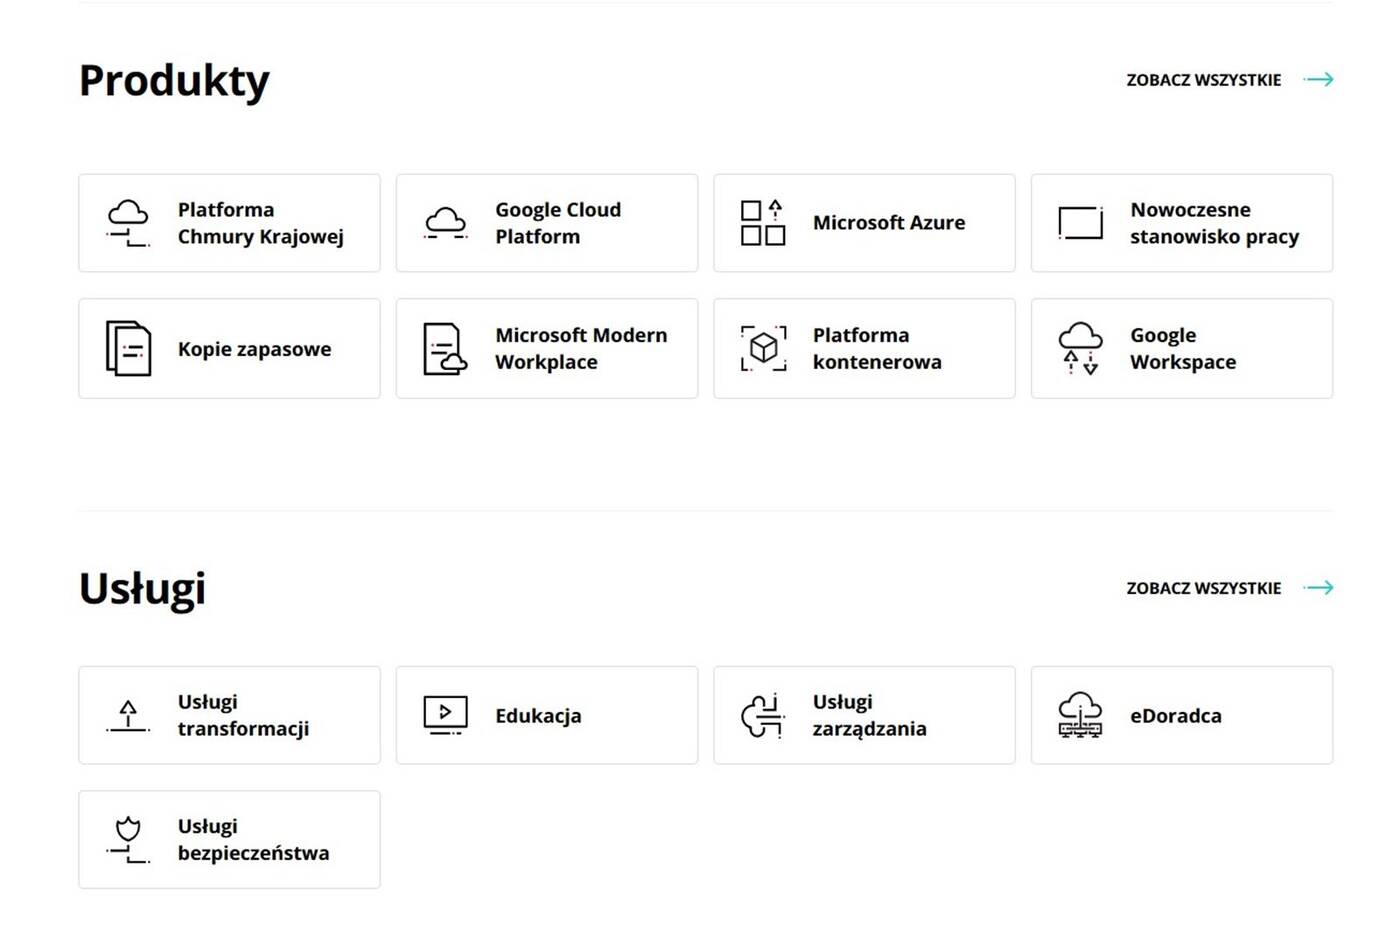The image size is (1400, 950).
Task: Select the Usługi transformacji text label
Action: pos(243,715)
